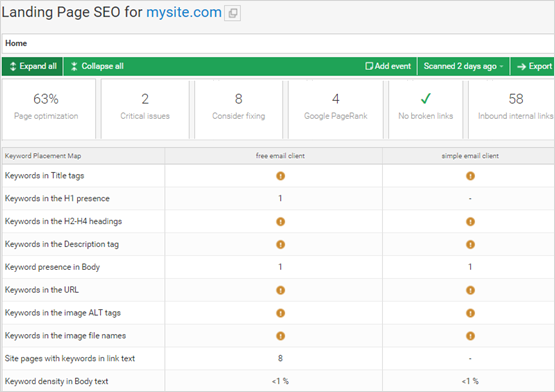Click H1 presence value 1 for free email client

[x=280, y=198]
